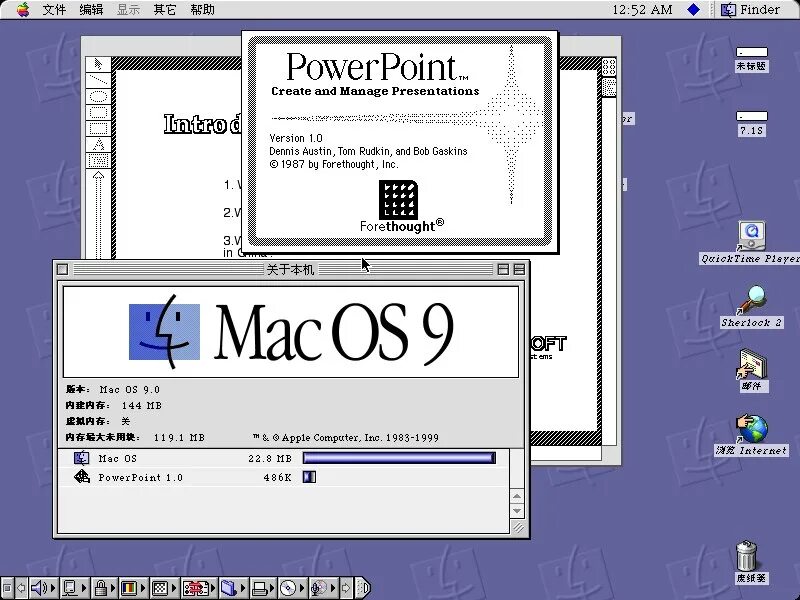
Task: Click the slide view icon atop PowerPoint scrollbar
Action: [x=609, y=66]
